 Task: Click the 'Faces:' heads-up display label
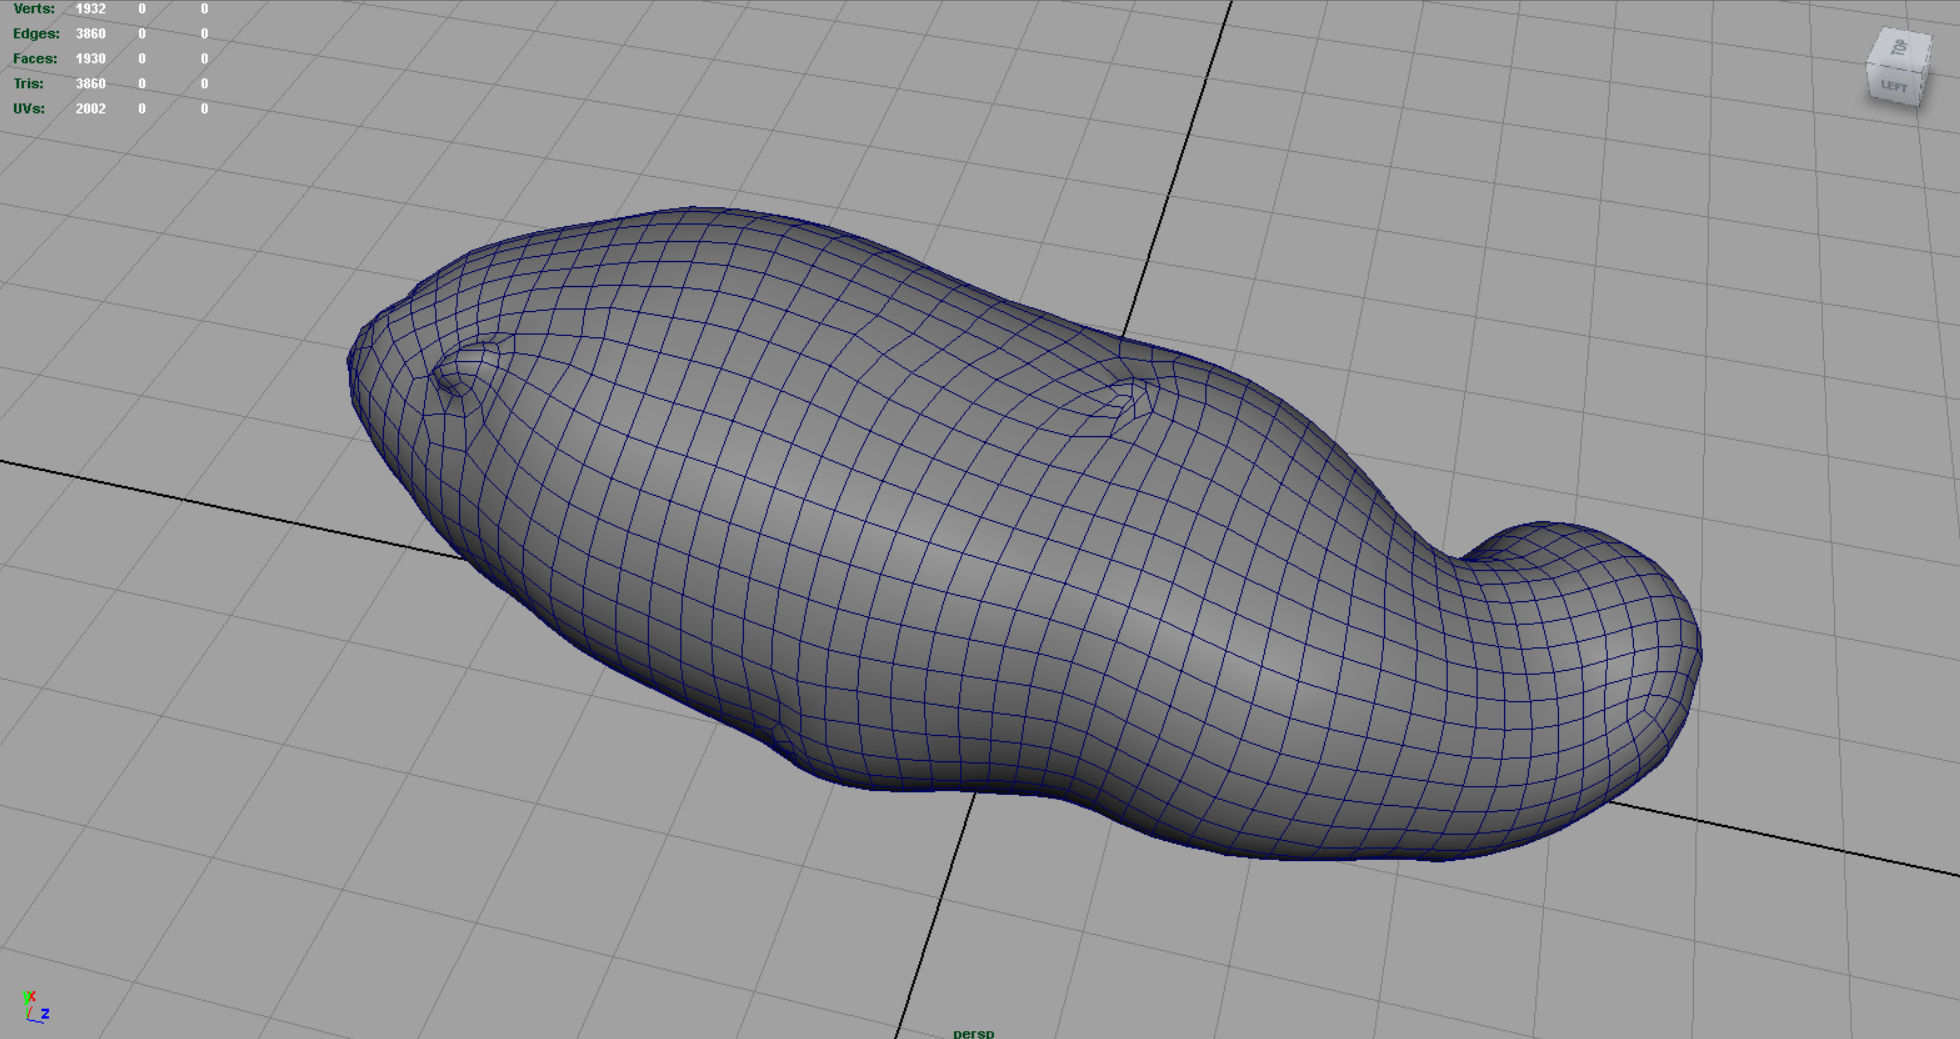pyautogui.click(x=35, y=58)
